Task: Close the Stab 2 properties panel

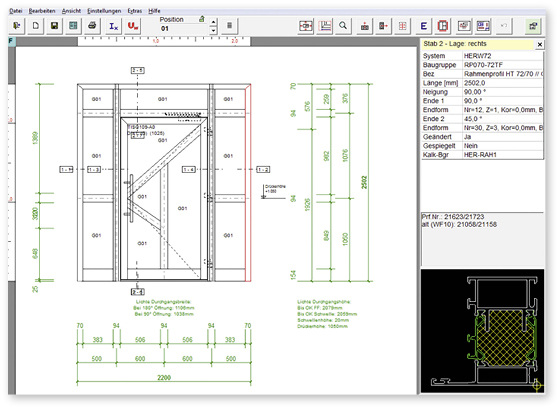Action: coord(540,44)
